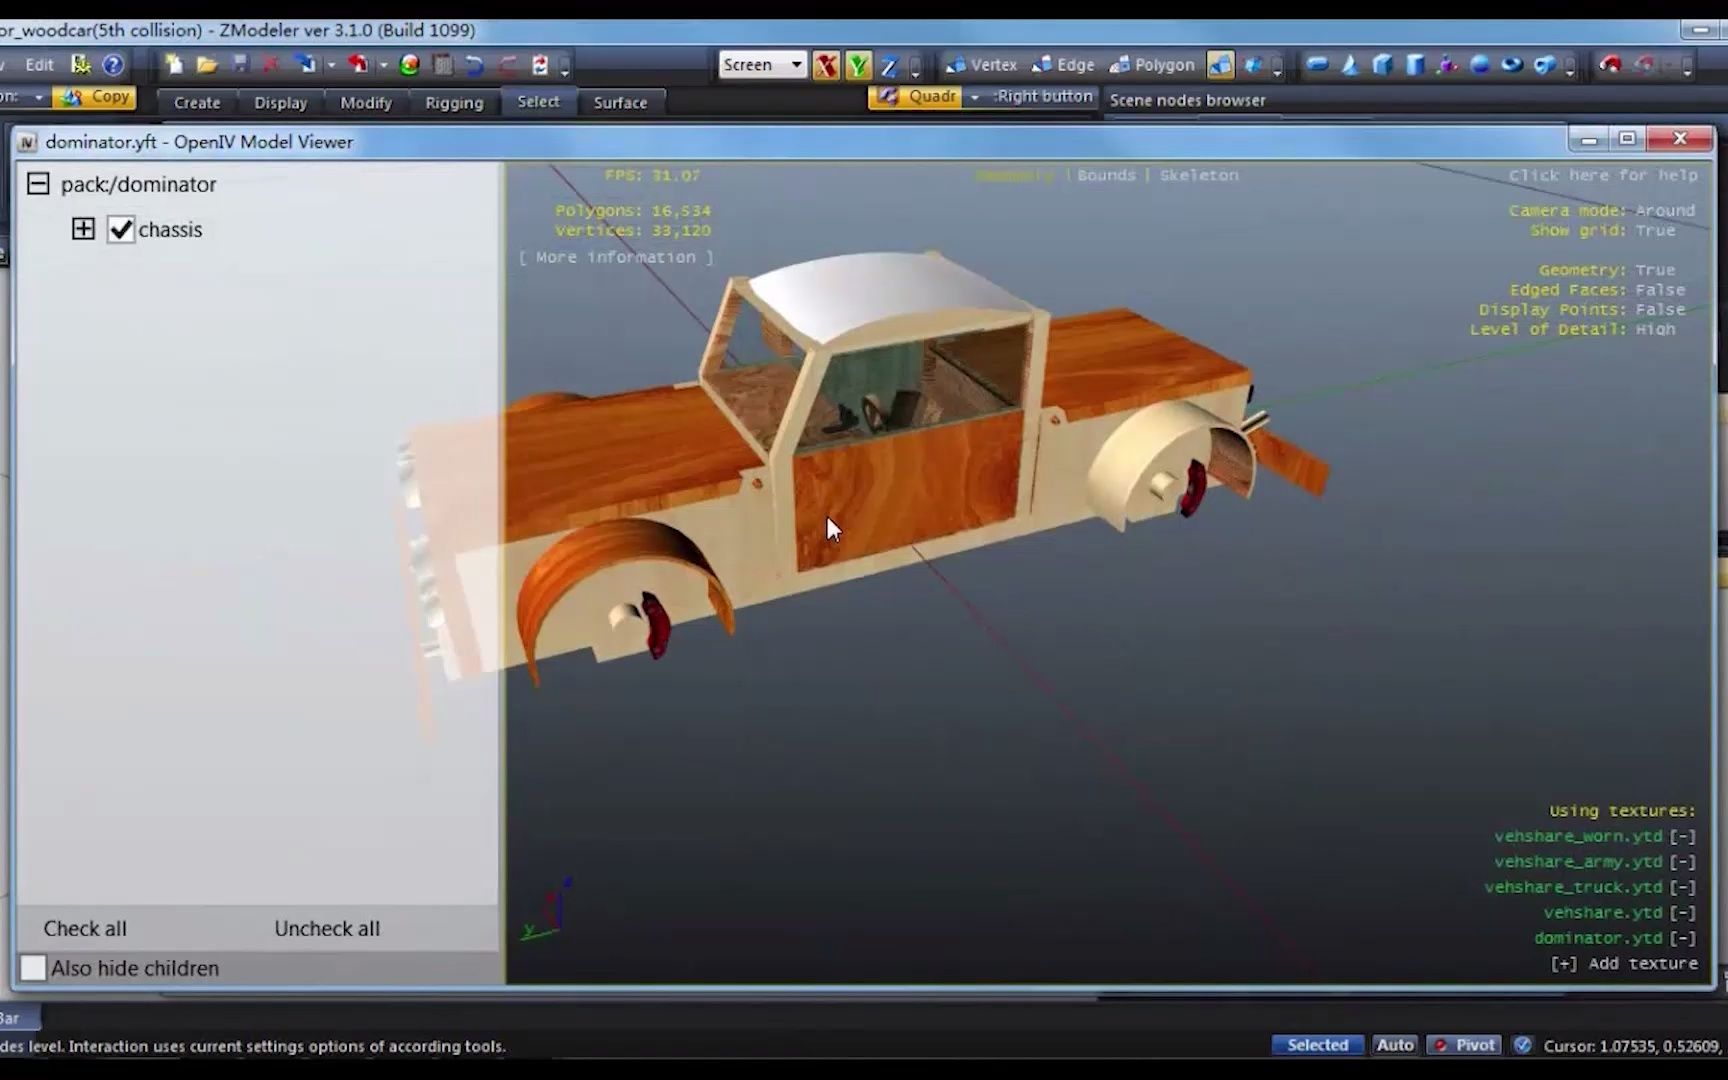Open the Screen view dropdown

point(795,64)
